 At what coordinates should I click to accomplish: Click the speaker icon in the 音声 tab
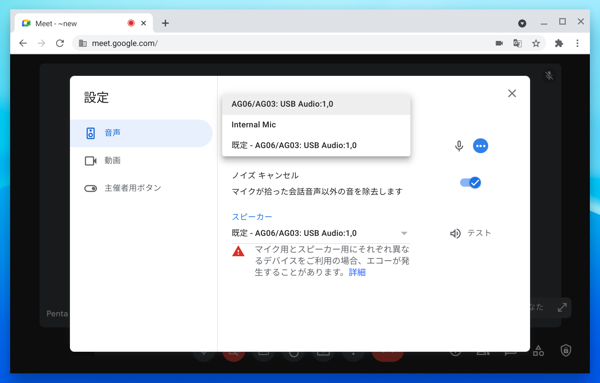90,133
